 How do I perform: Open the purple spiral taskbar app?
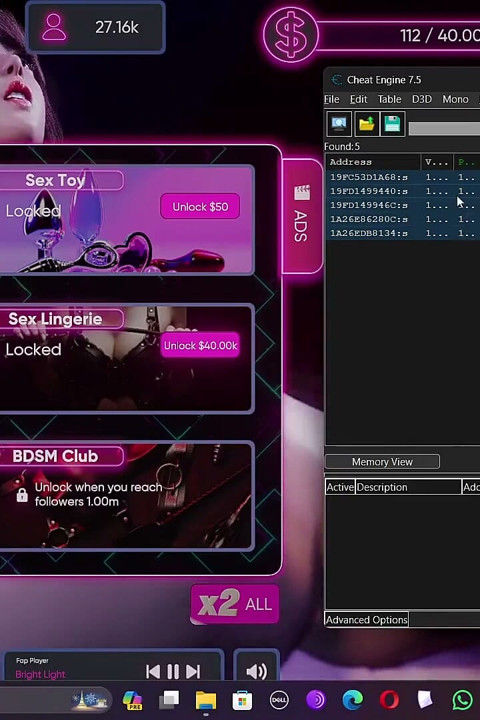coord(316,700)
